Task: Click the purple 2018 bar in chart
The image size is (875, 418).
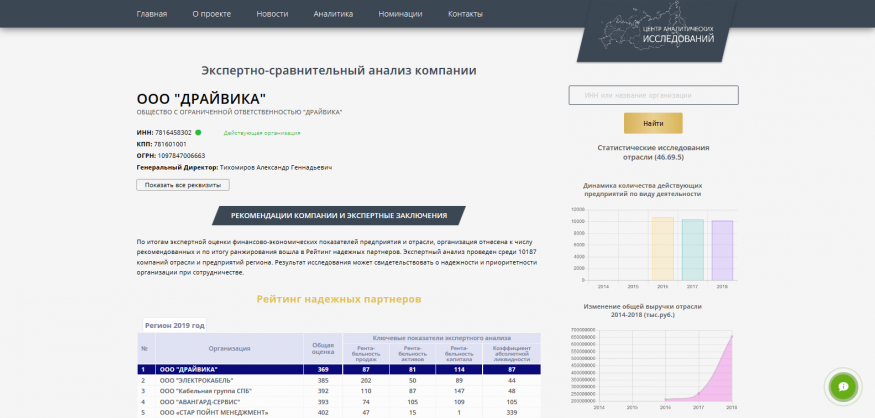Action: pyautogui.click(x=722, y=249)
